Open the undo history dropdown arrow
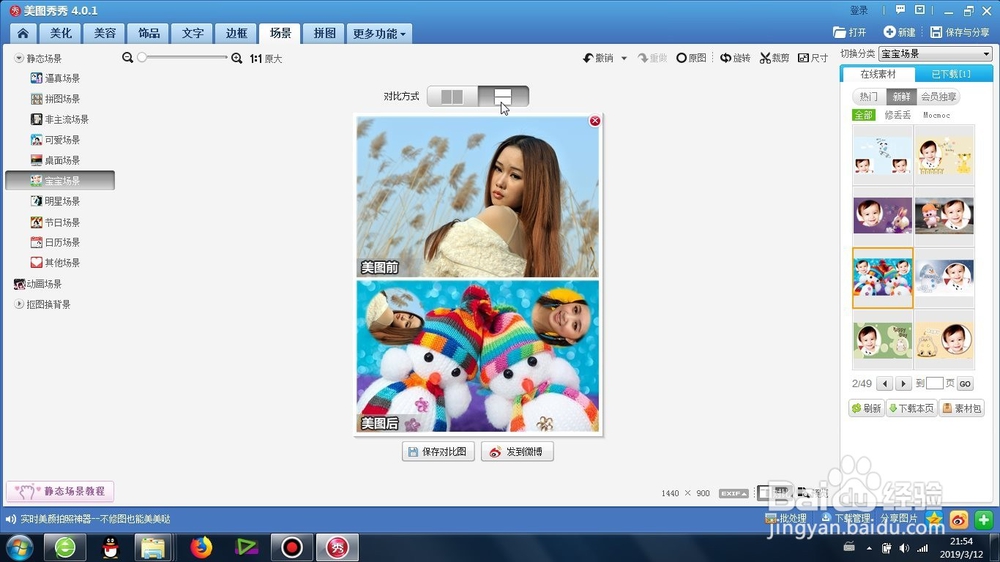 624,58
